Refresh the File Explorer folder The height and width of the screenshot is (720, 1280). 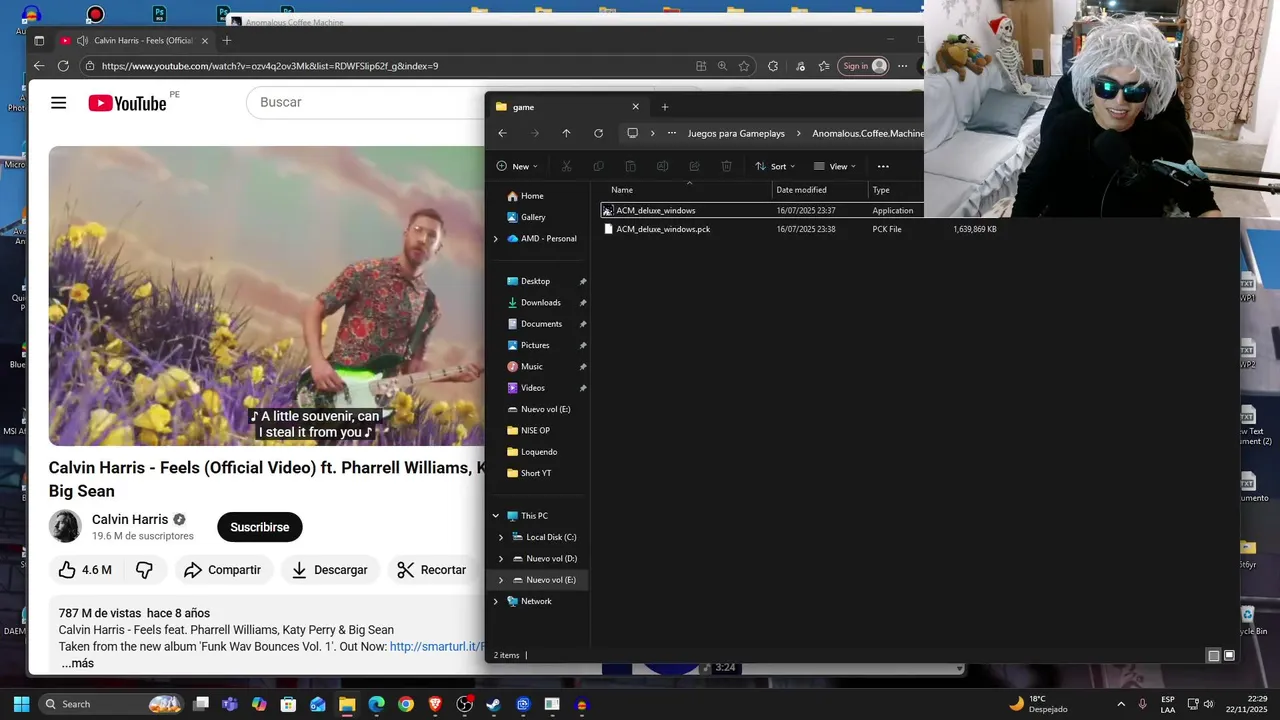(x=598, y=133)
